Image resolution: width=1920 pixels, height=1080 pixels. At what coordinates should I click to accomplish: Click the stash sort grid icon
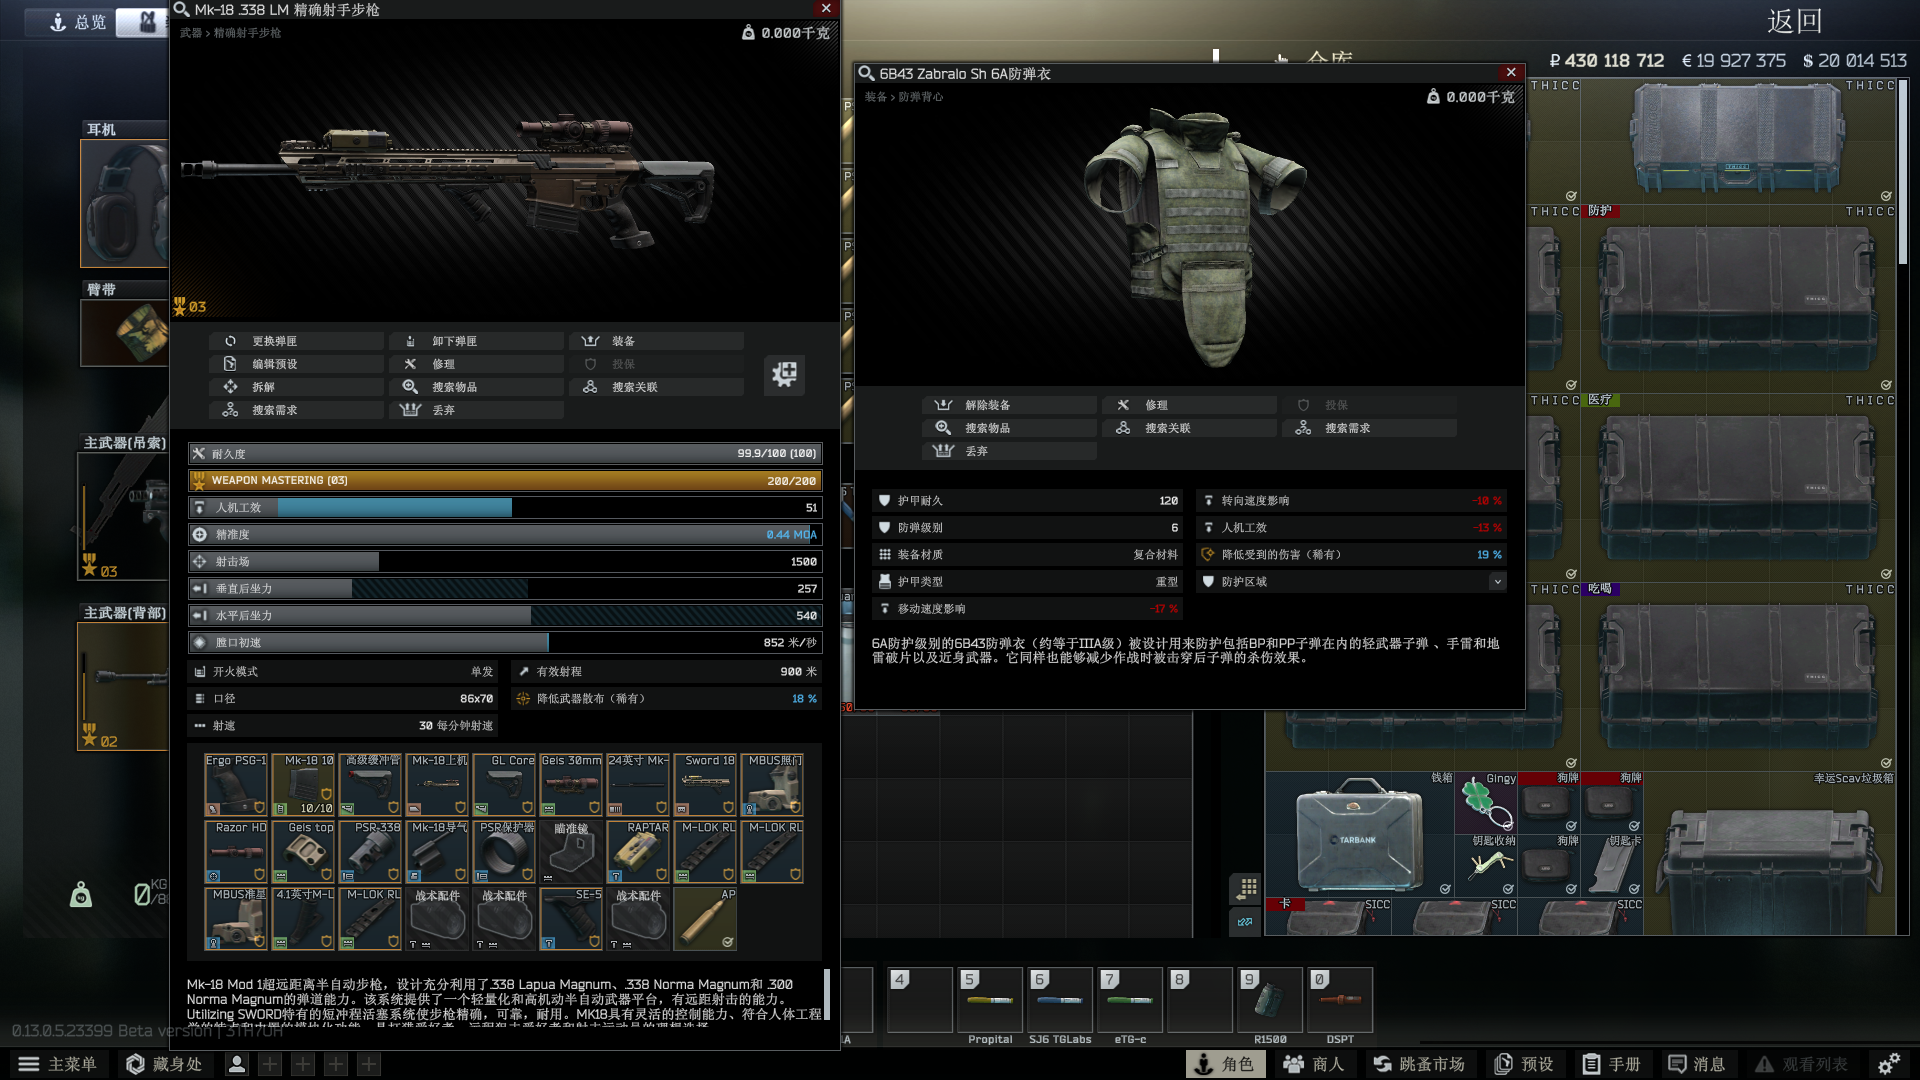1246,888
